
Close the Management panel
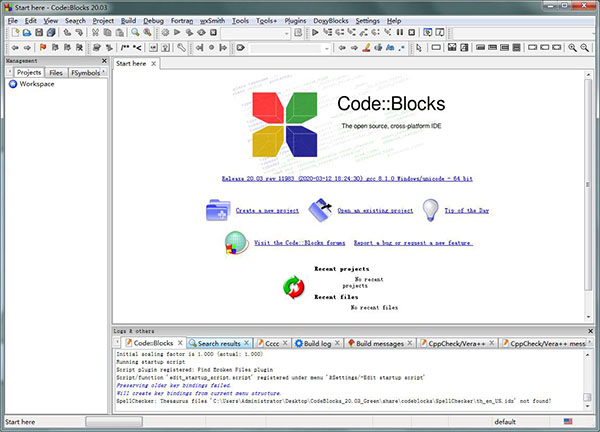click(x=104, y=61)
